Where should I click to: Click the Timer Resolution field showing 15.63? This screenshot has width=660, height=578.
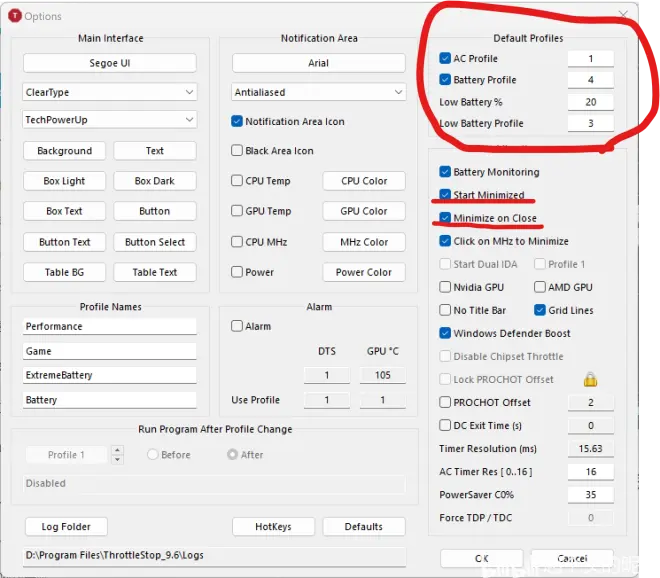[591, 449]
